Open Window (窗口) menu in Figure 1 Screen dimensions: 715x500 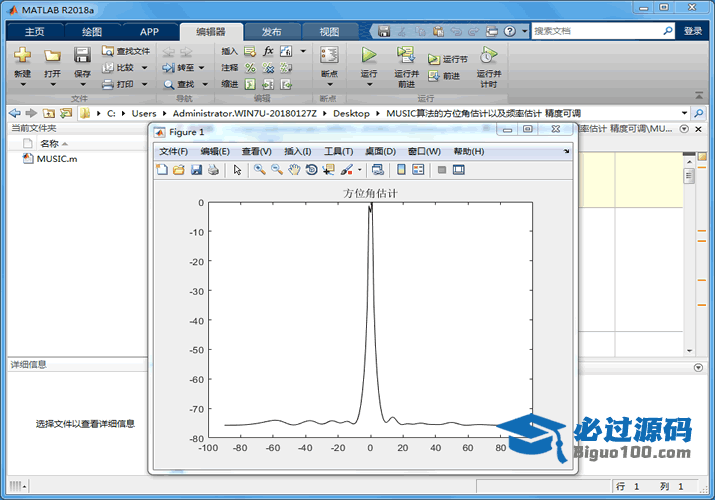(x=424, y=151)
